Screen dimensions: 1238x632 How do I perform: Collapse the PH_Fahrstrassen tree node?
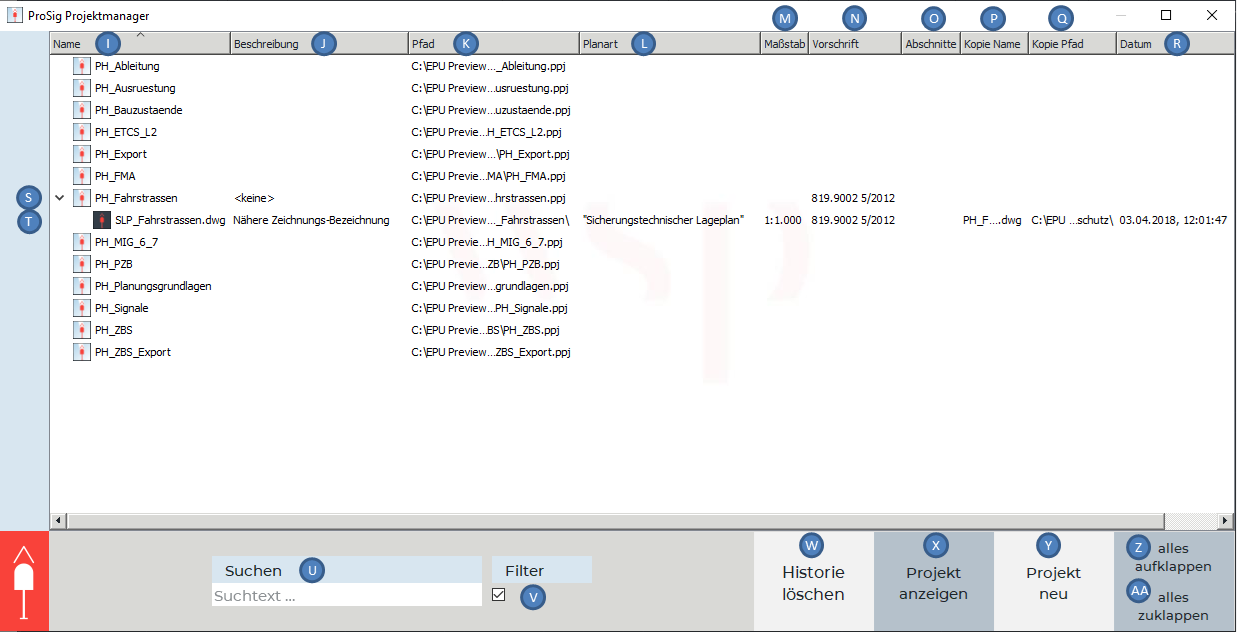pos(60,198)
